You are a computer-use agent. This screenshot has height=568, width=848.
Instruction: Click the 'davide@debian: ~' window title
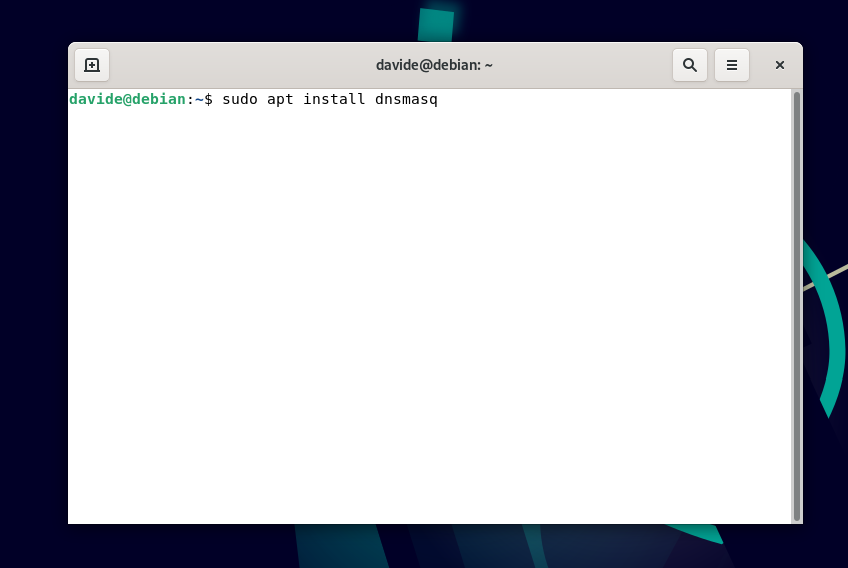pos(434,65)
